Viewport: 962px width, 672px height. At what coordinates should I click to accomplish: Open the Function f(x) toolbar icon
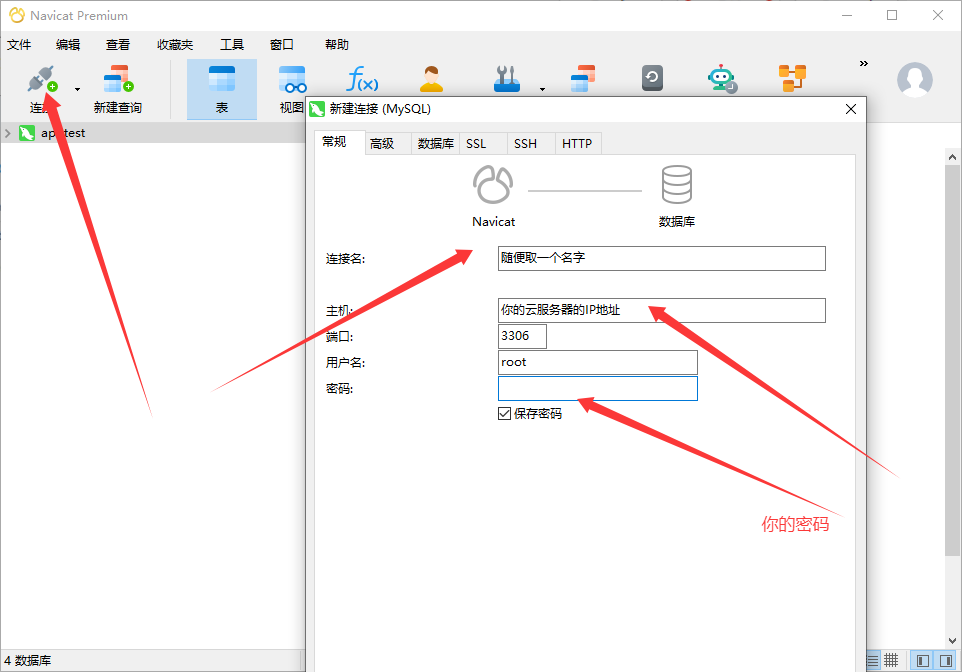[362, 79]
